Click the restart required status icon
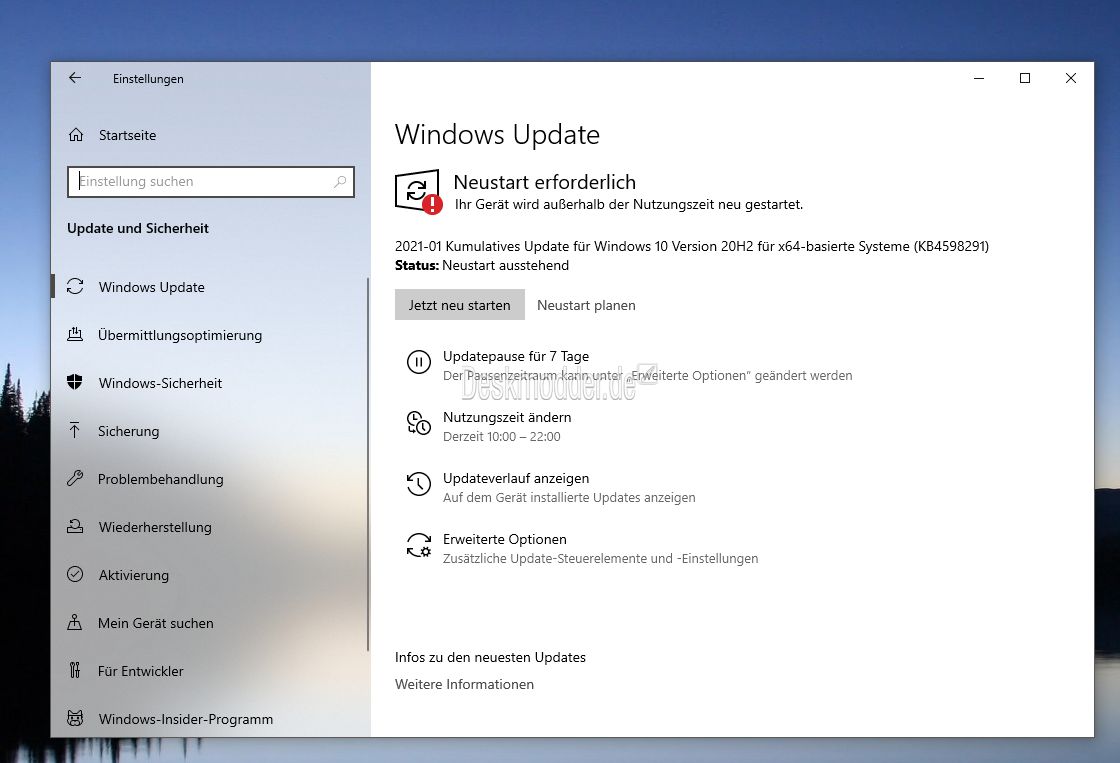The width and height of the screenshot is (1120, 763). point(419,191)
